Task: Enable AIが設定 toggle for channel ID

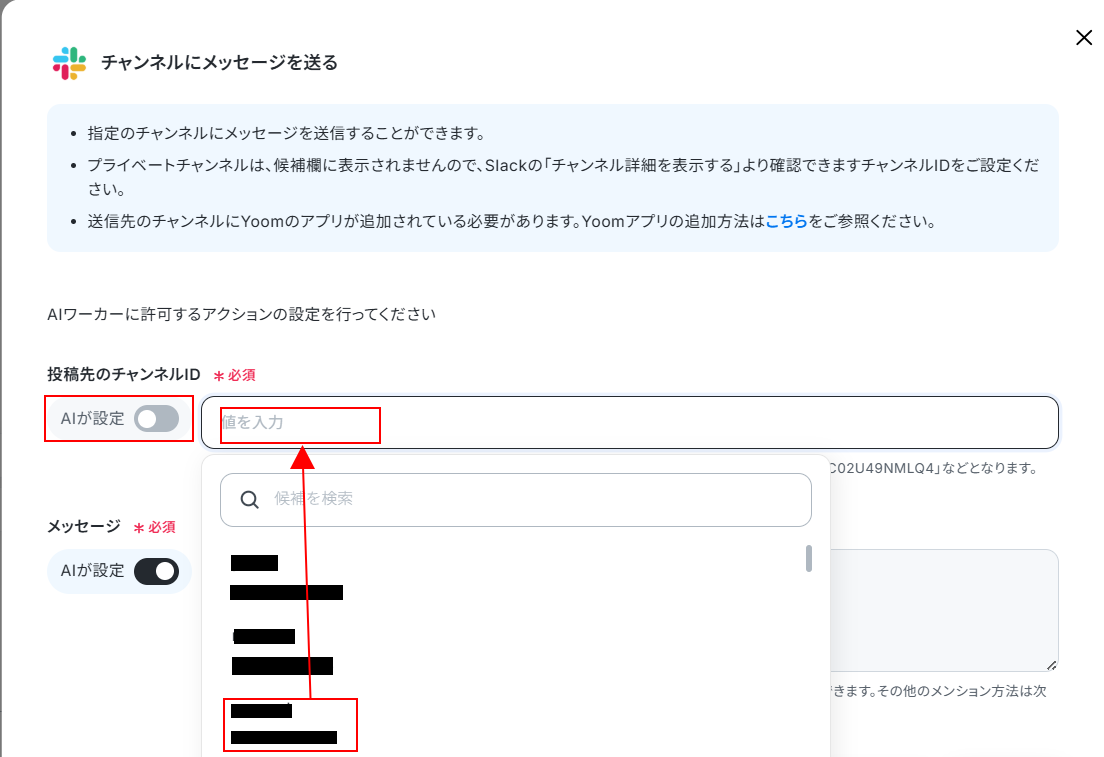Action: pos(156,419)
